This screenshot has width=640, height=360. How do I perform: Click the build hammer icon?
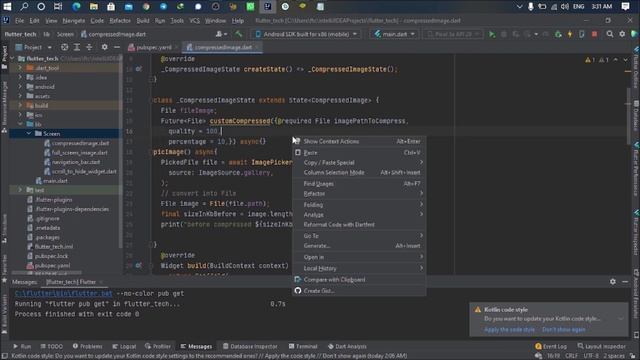coord(238,34)
